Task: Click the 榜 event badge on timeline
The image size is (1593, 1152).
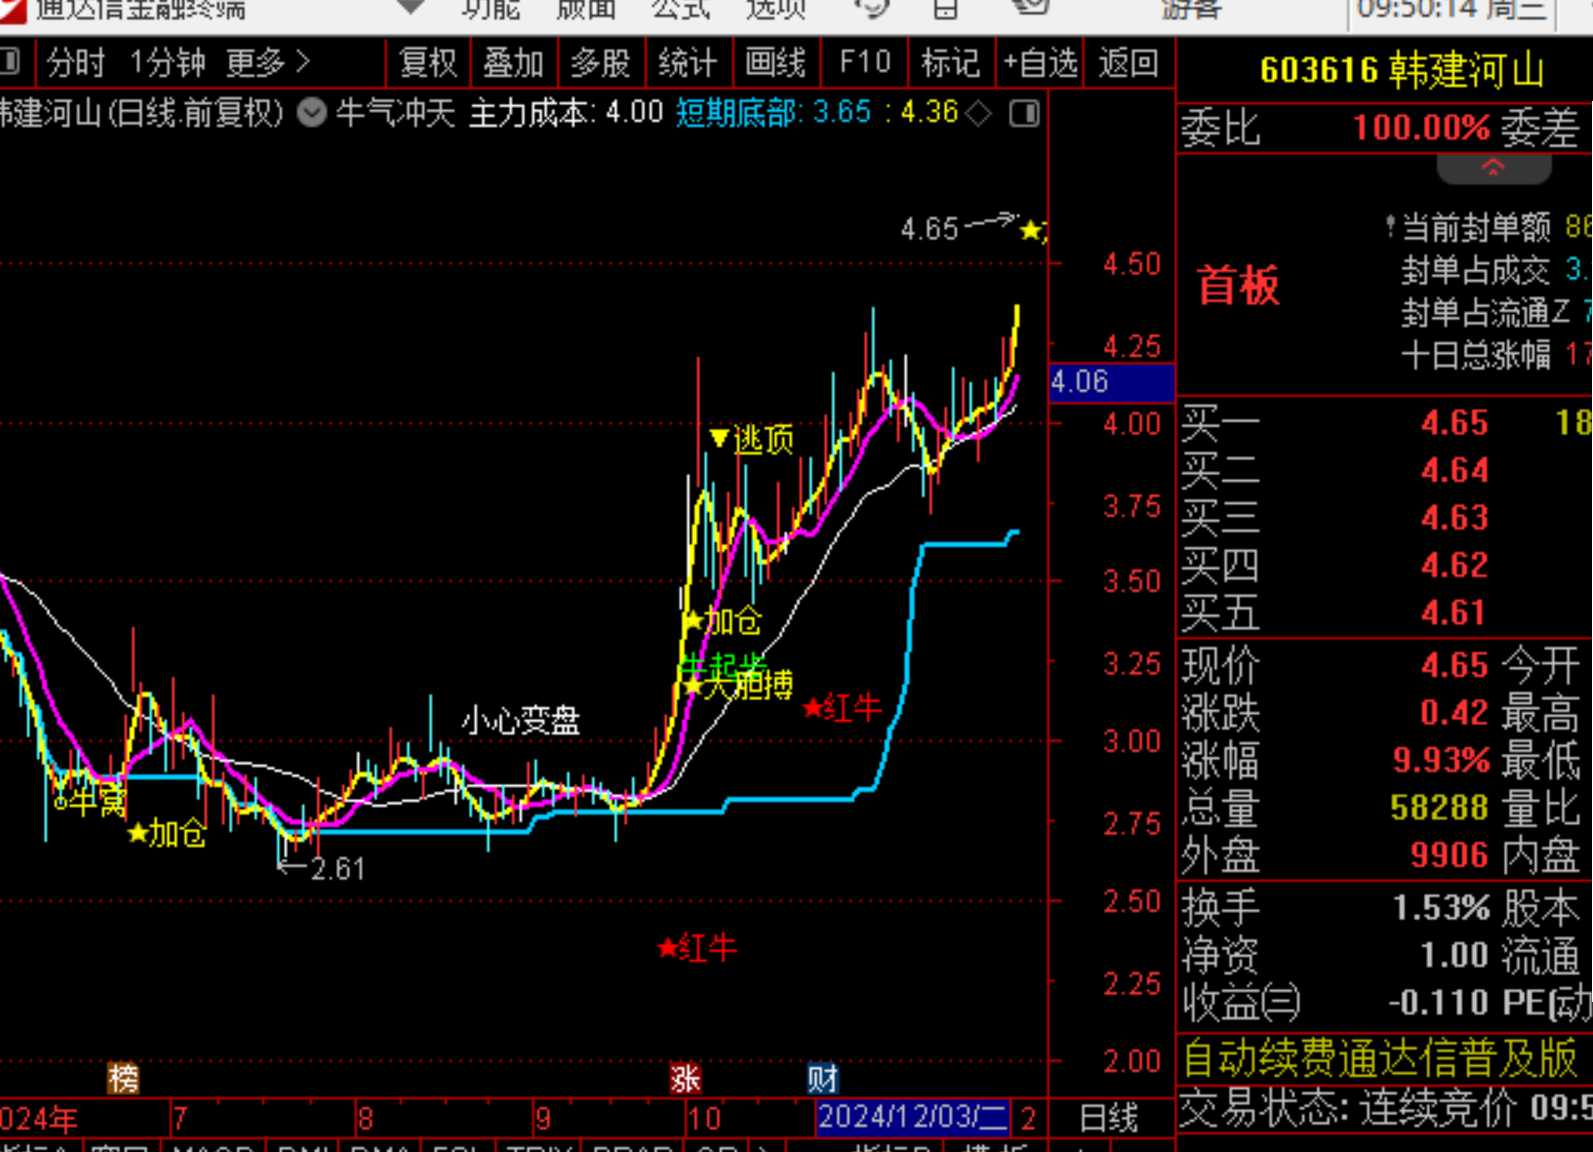Action: click(x=124, y=1078)
